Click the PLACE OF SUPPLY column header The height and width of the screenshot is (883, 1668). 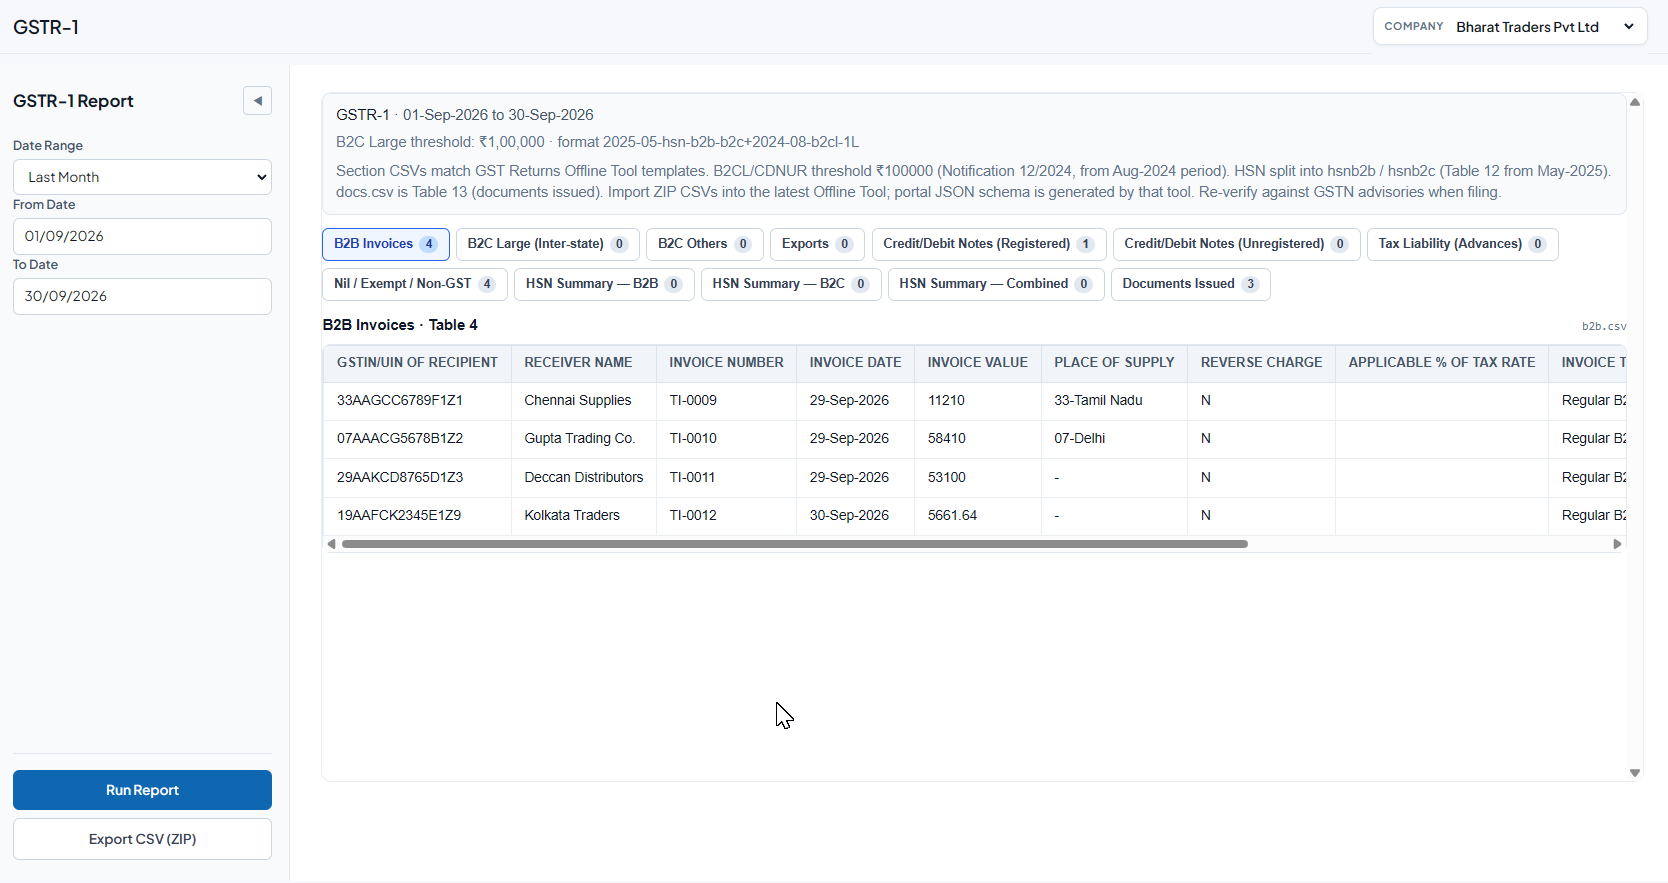coord(1114,363)
